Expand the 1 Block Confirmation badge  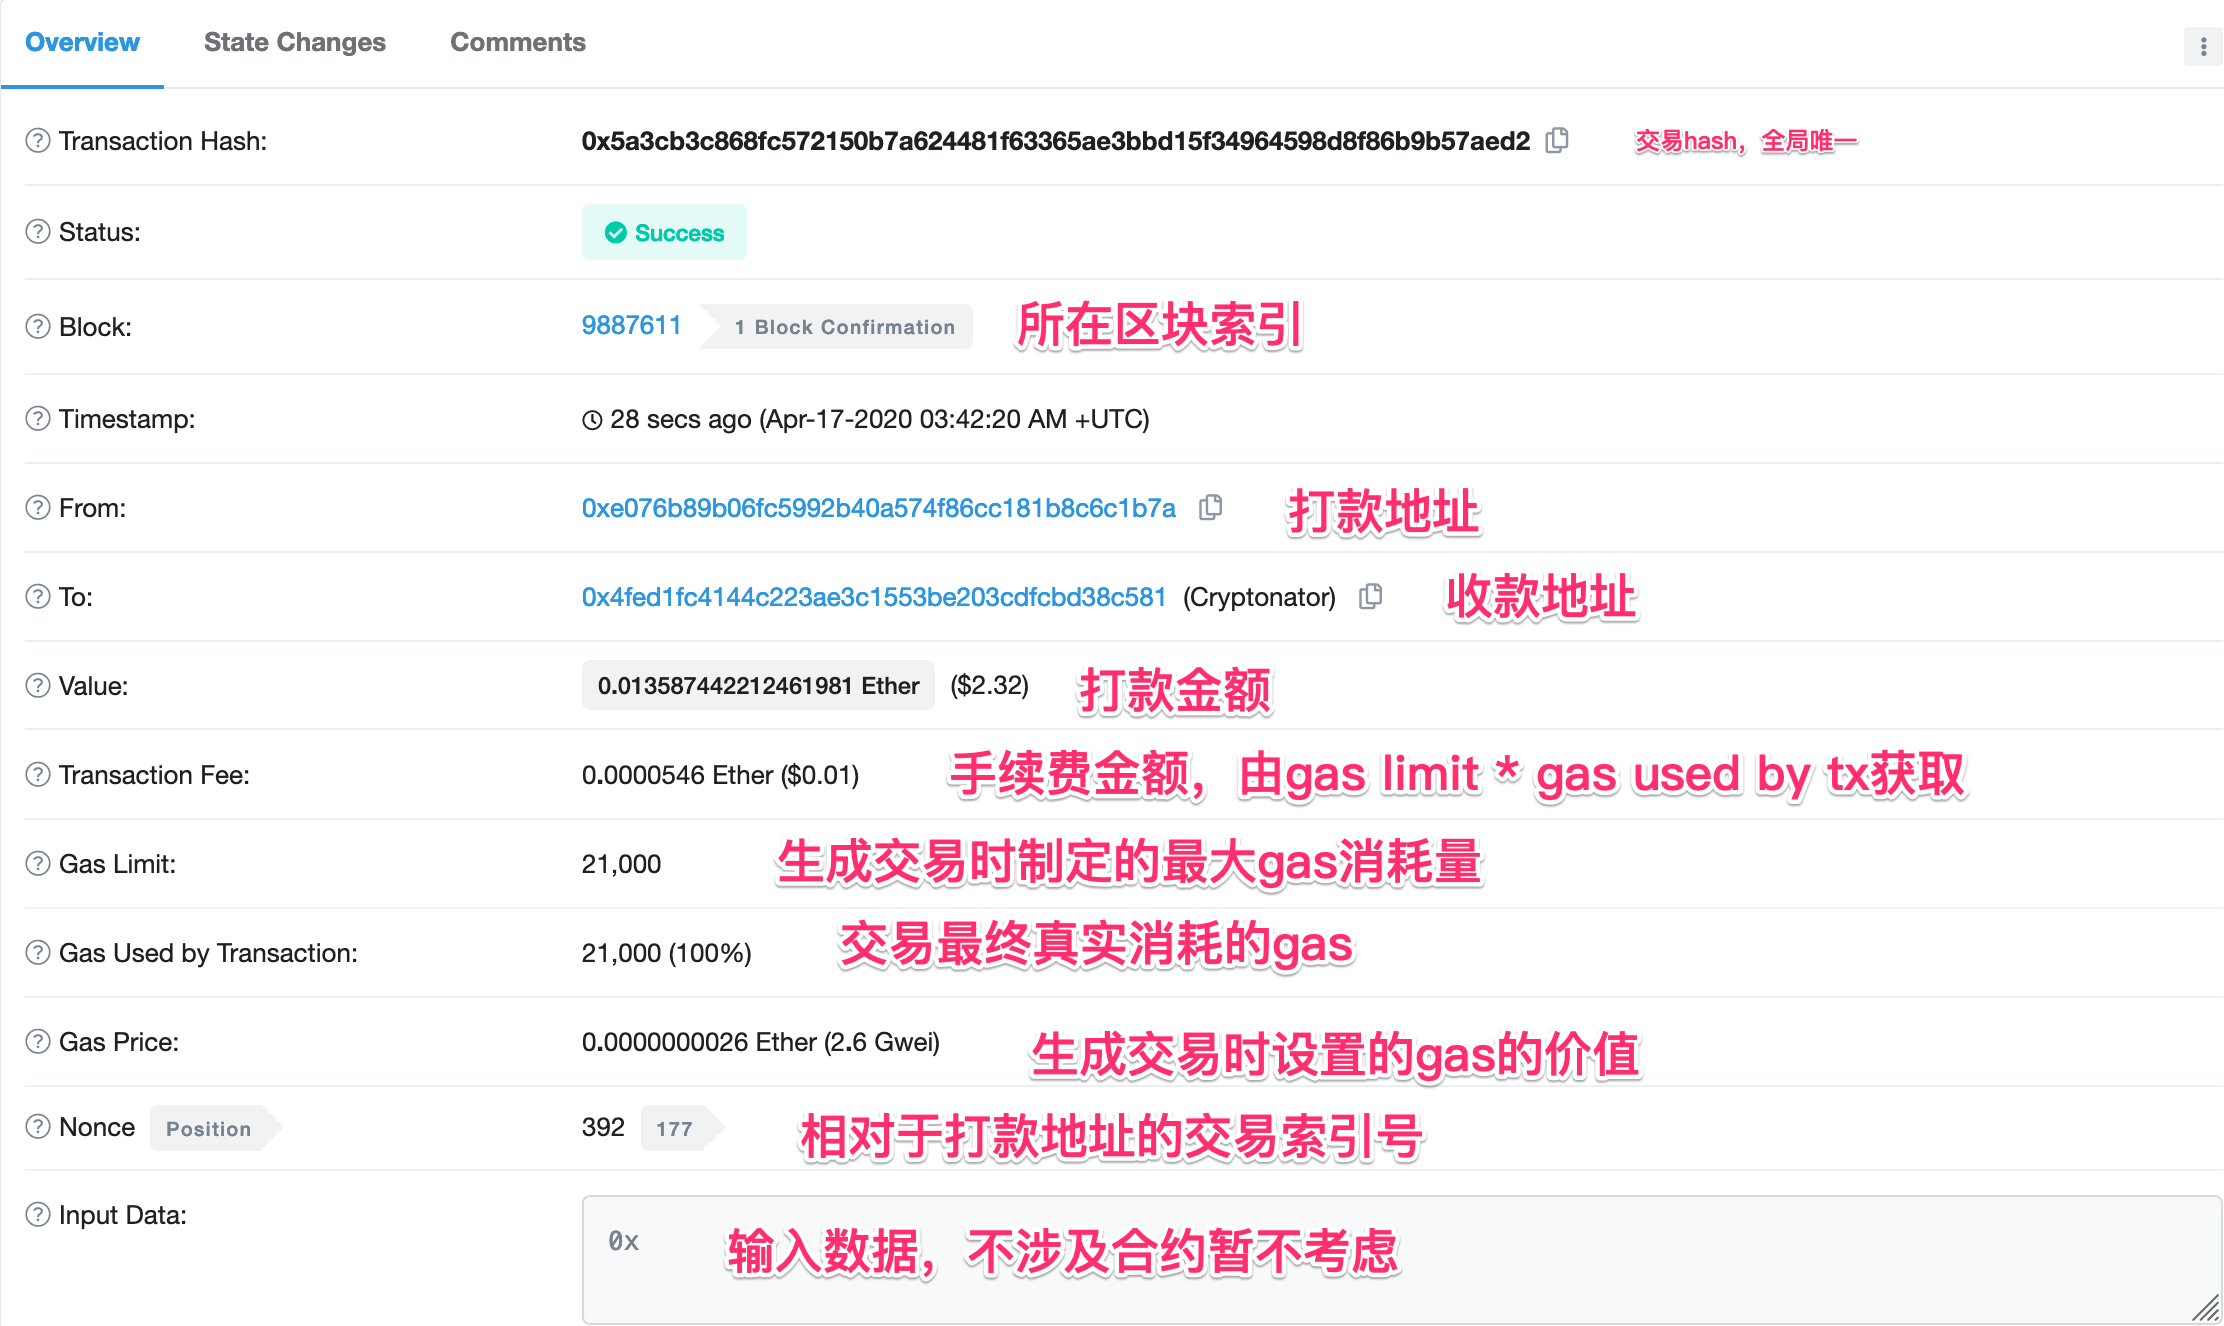coord(843,328)
